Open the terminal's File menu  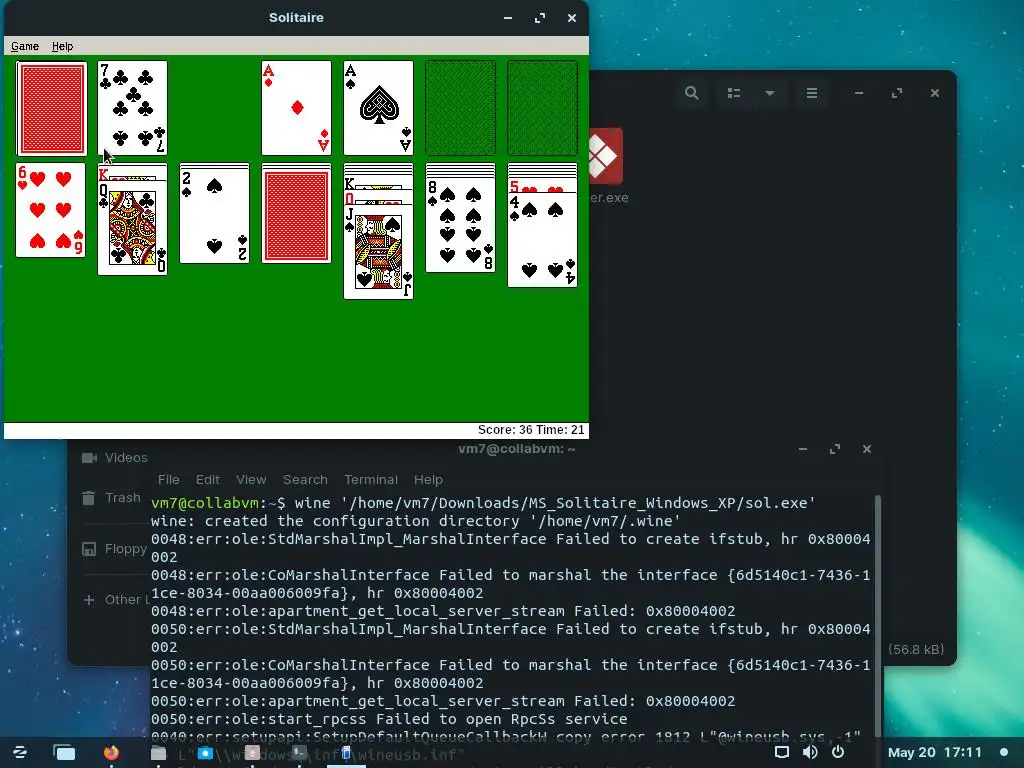pyautogui.click(x=168, y=479)
